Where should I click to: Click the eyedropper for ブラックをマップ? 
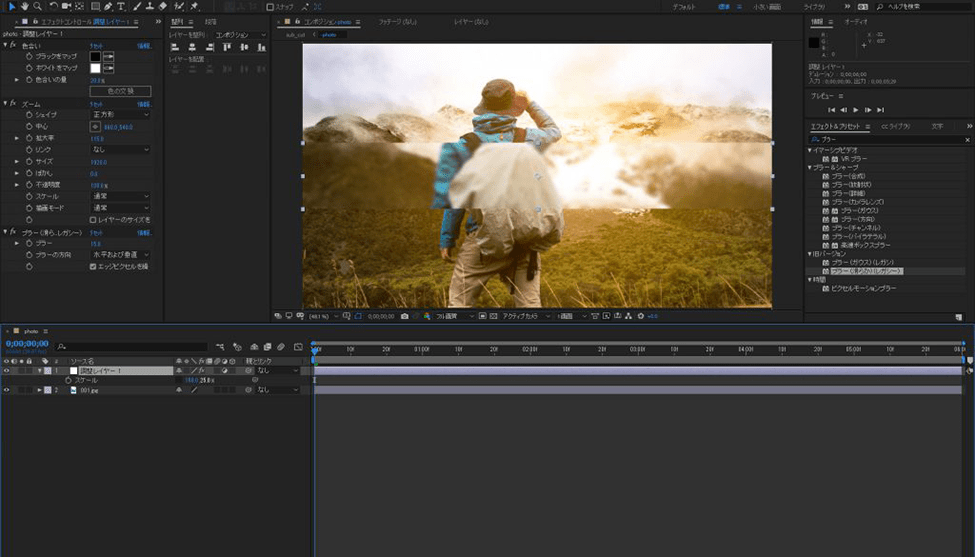[x=109, y=57]
